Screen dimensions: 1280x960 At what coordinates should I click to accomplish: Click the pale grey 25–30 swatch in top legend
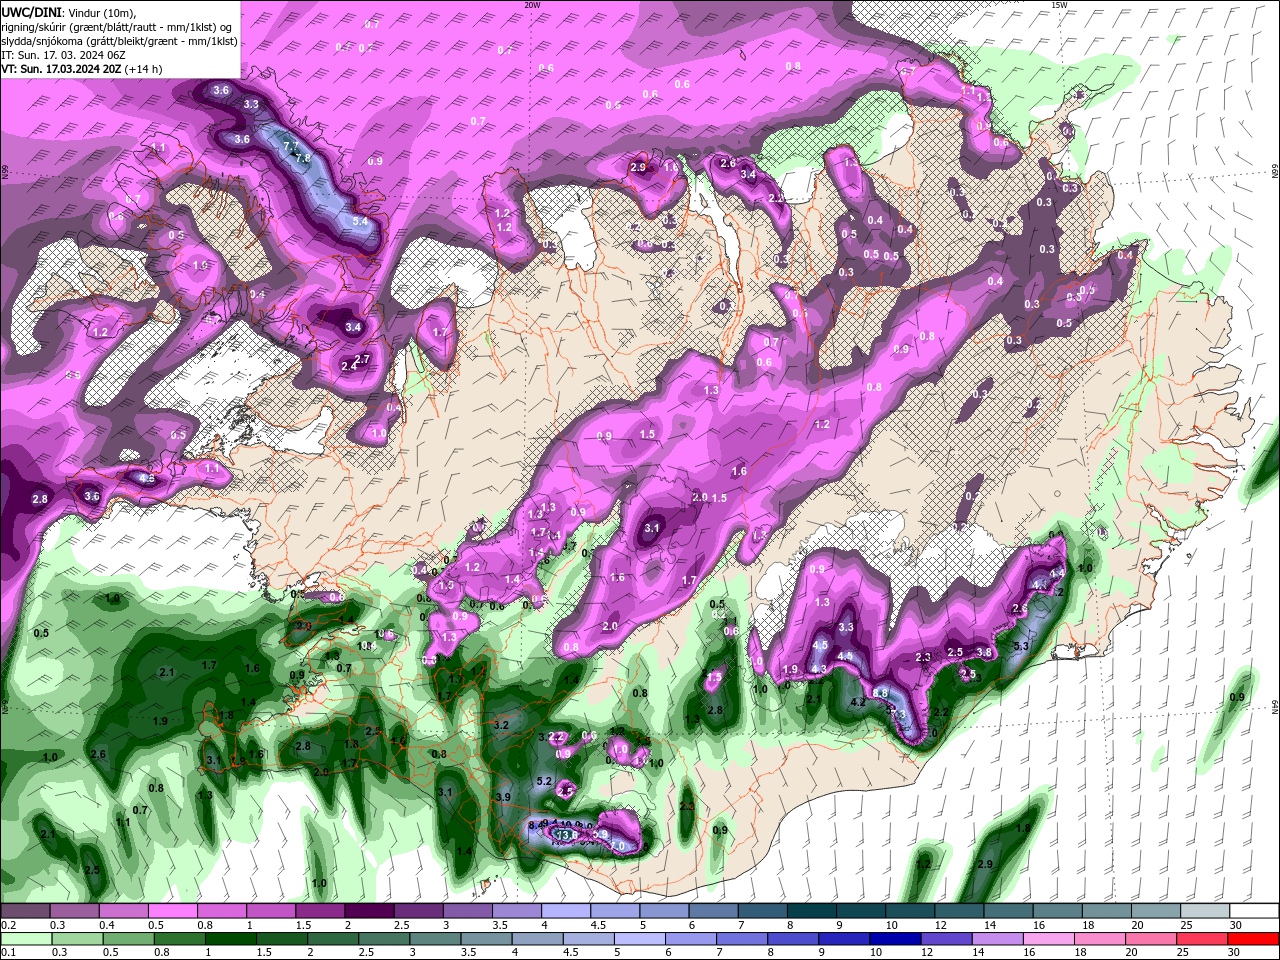pyautogui.click(x=1205, y=911)
